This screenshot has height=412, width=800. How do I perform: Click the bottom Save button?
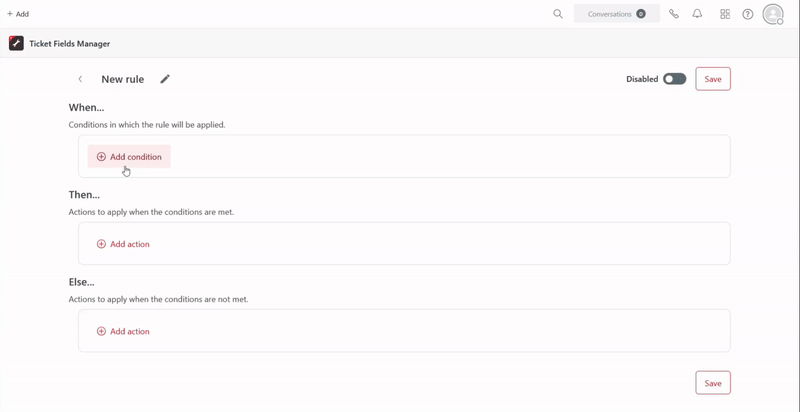tap(712, 383)
